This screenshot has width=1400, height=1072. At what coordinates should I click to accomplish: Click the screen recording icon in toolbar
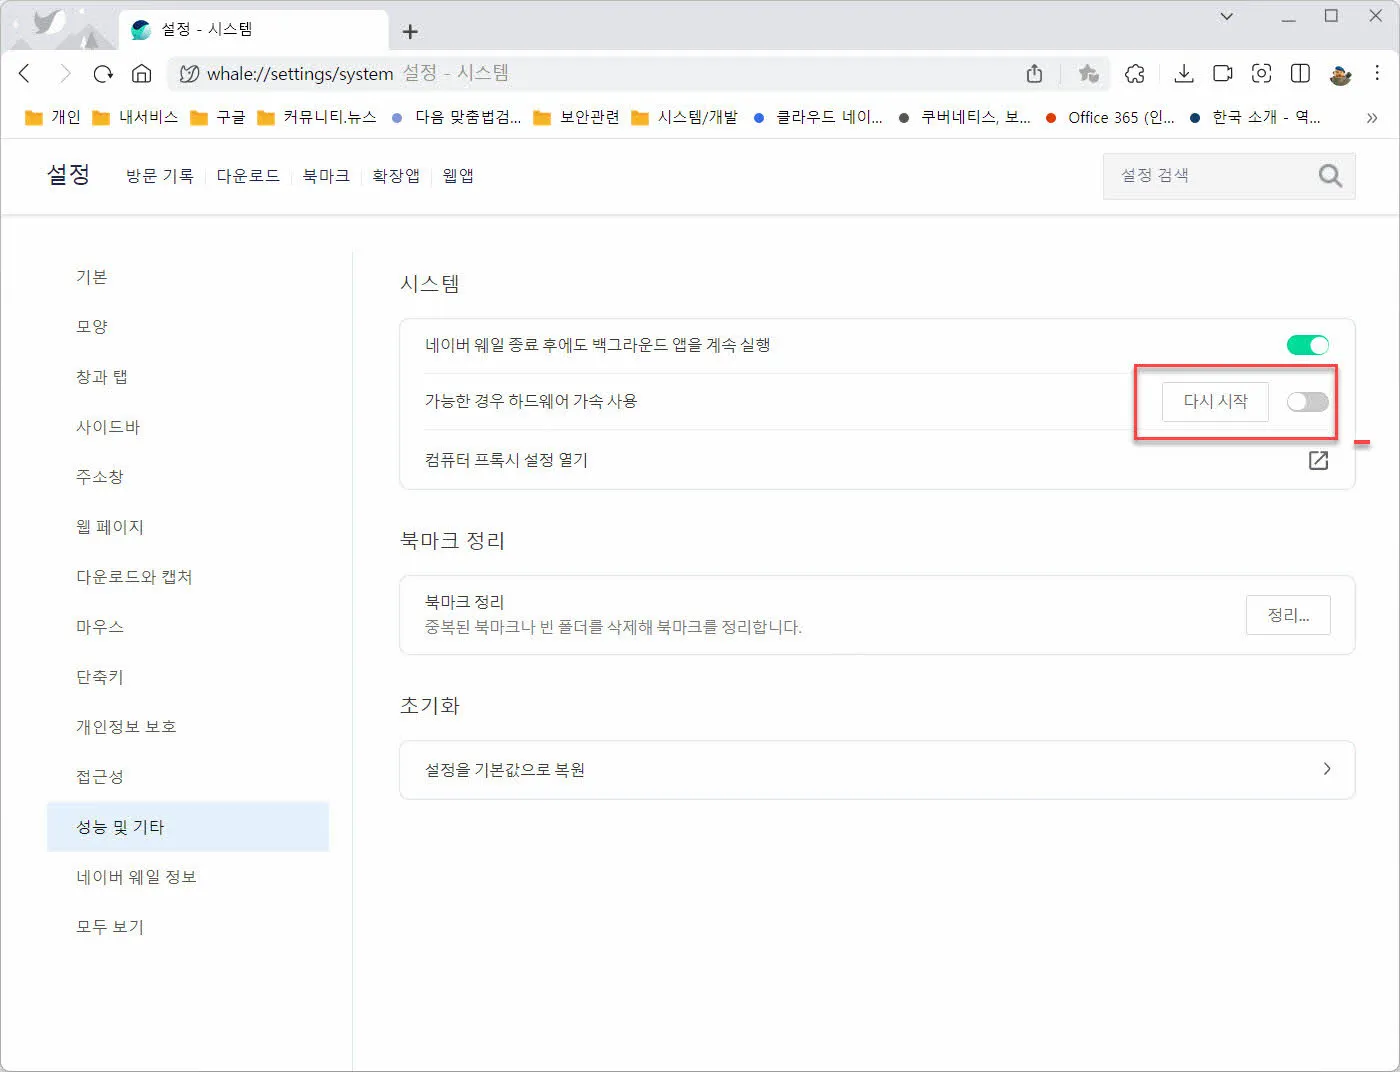(1222, 73)
